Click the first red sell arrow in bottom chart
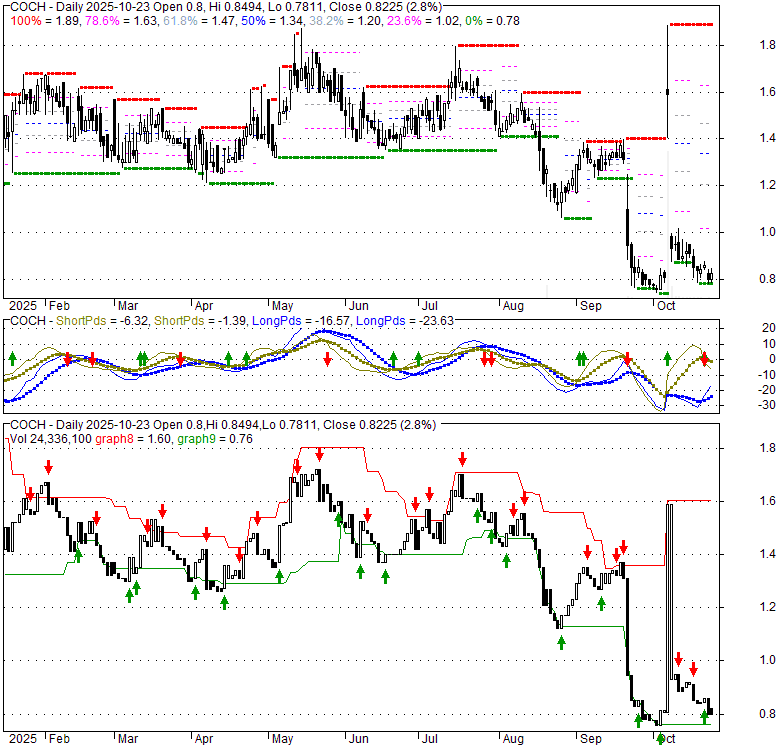 (48, 466)
